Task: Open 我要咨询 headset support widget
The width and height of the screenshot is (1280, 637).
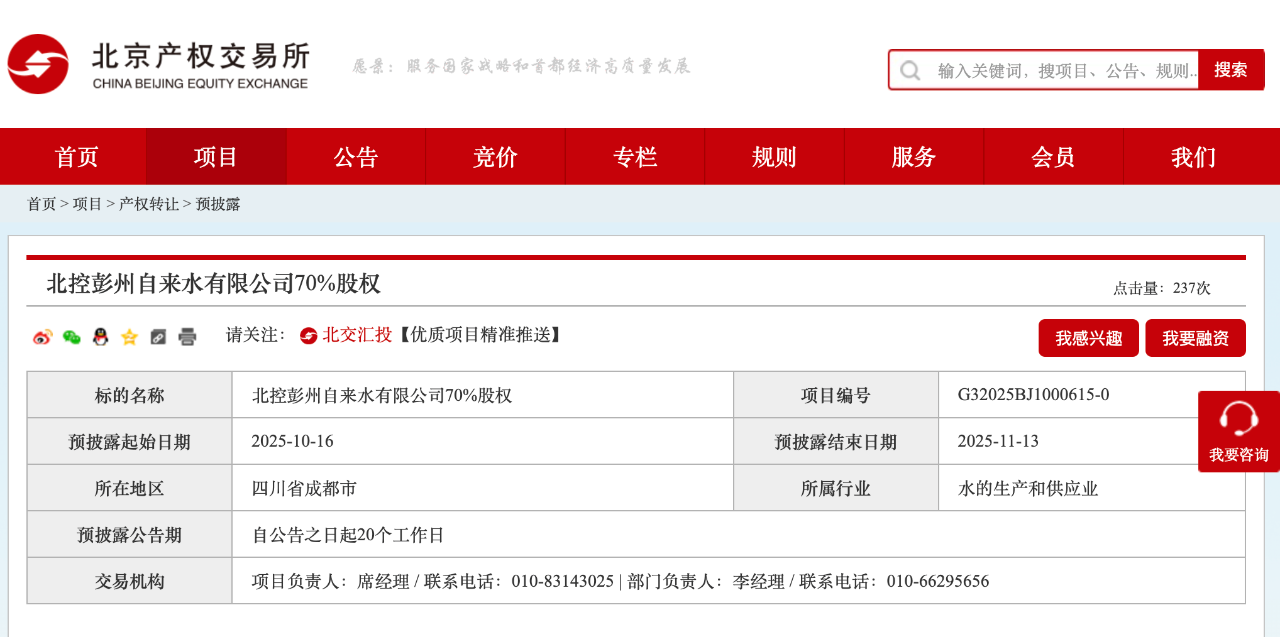Action: [x=1239, y=431]
